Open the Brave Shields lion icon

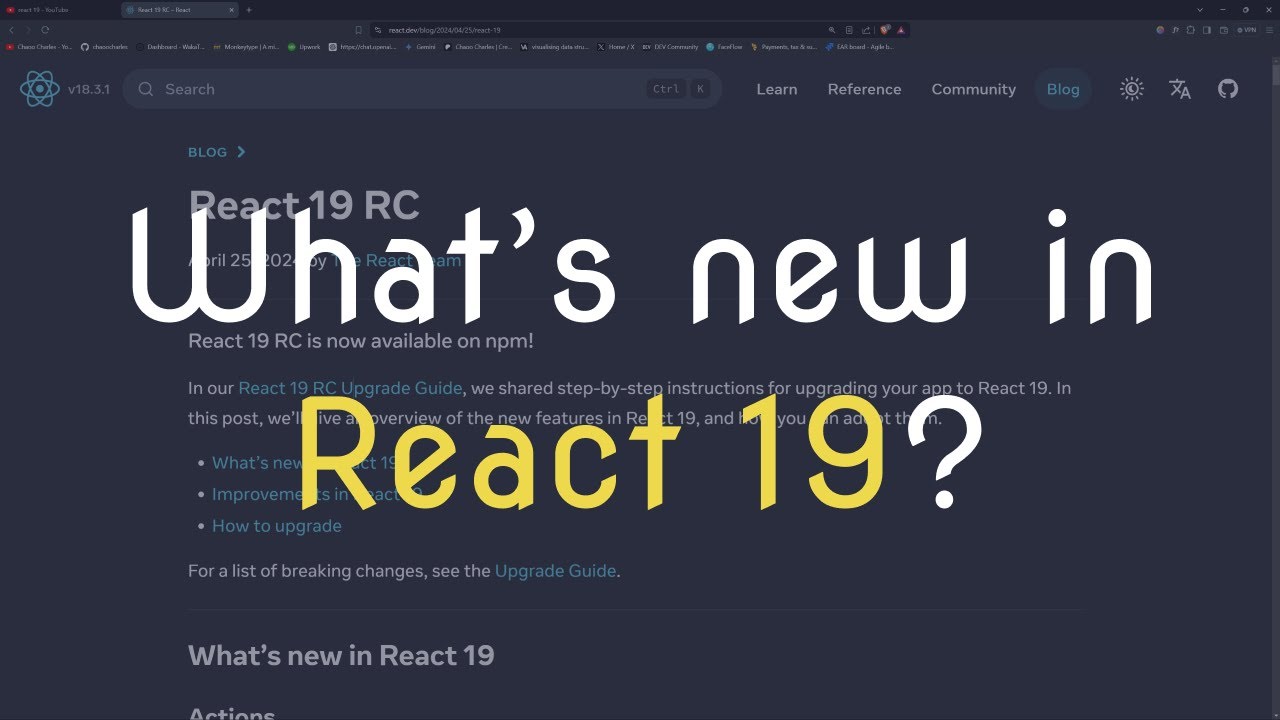pos(885,30)
